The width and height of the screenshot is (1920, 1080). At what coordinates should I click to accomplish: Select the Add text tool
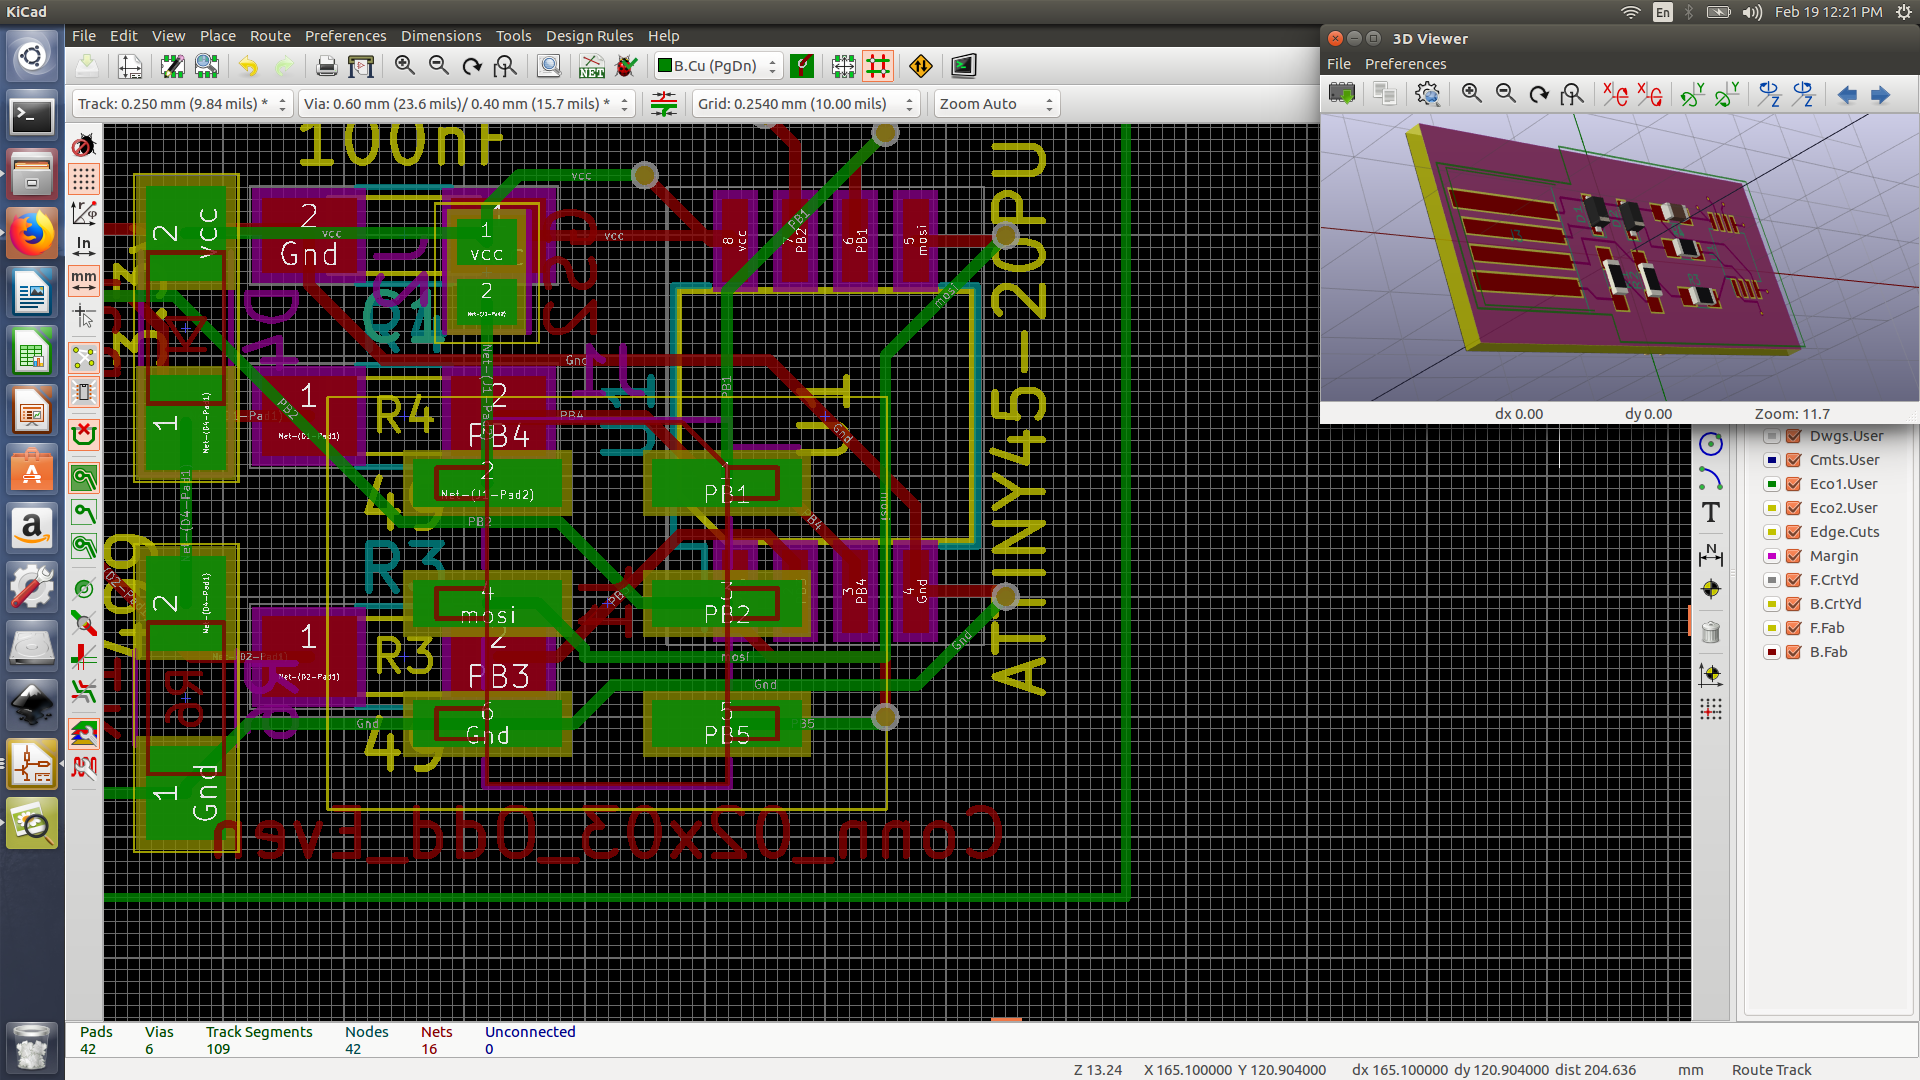pos(1711,513)
